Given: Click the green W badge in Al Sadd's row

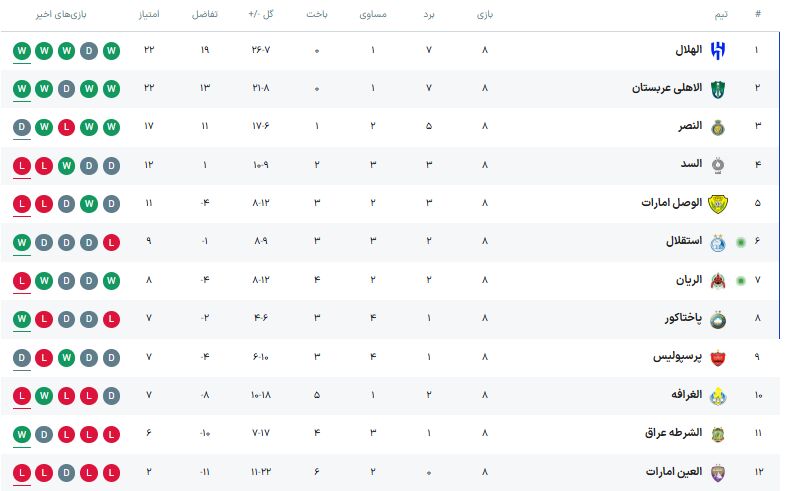Looking at the screenshot, I should (x=66, y=165).
